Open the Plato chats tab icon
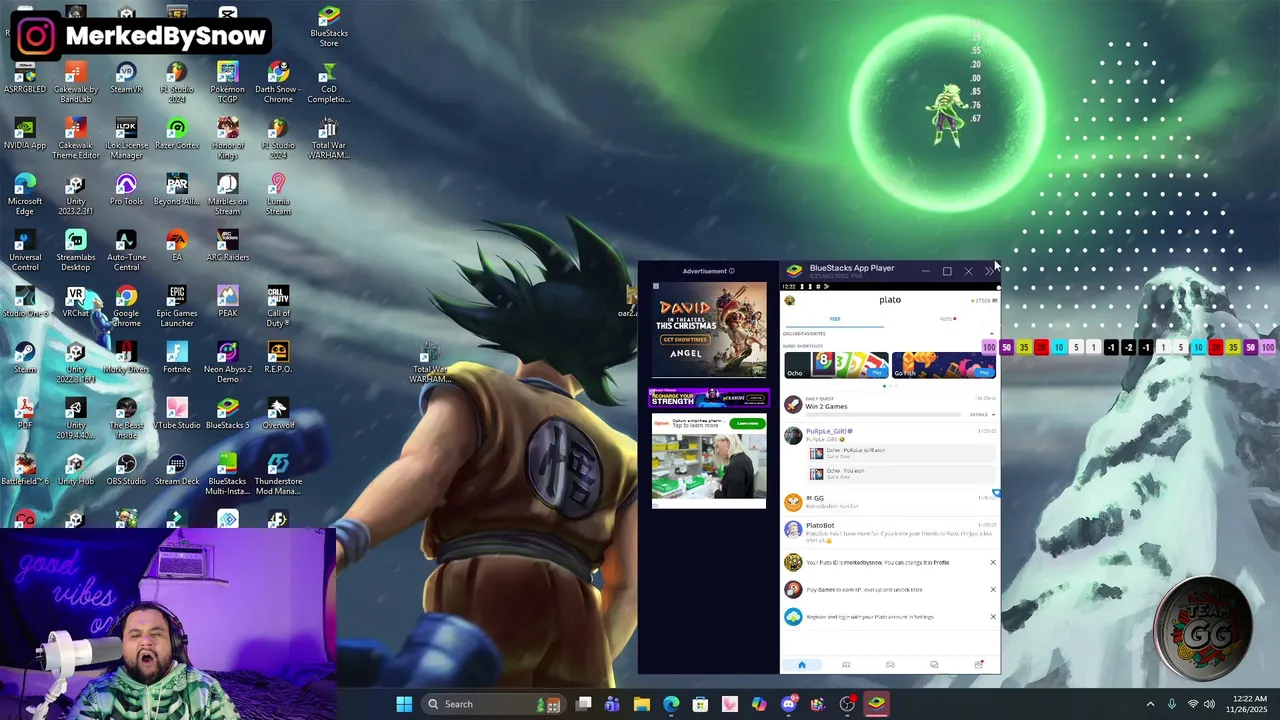This screenshot has width=1280, height=720. click(934, 665)
